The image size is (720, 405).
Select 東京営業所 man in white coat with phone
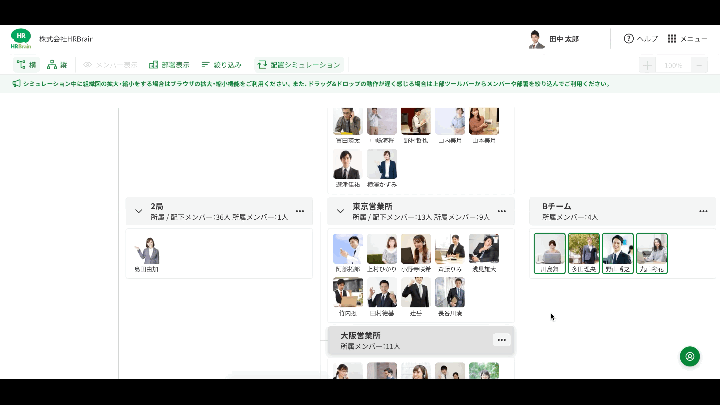tap(348, 249)
